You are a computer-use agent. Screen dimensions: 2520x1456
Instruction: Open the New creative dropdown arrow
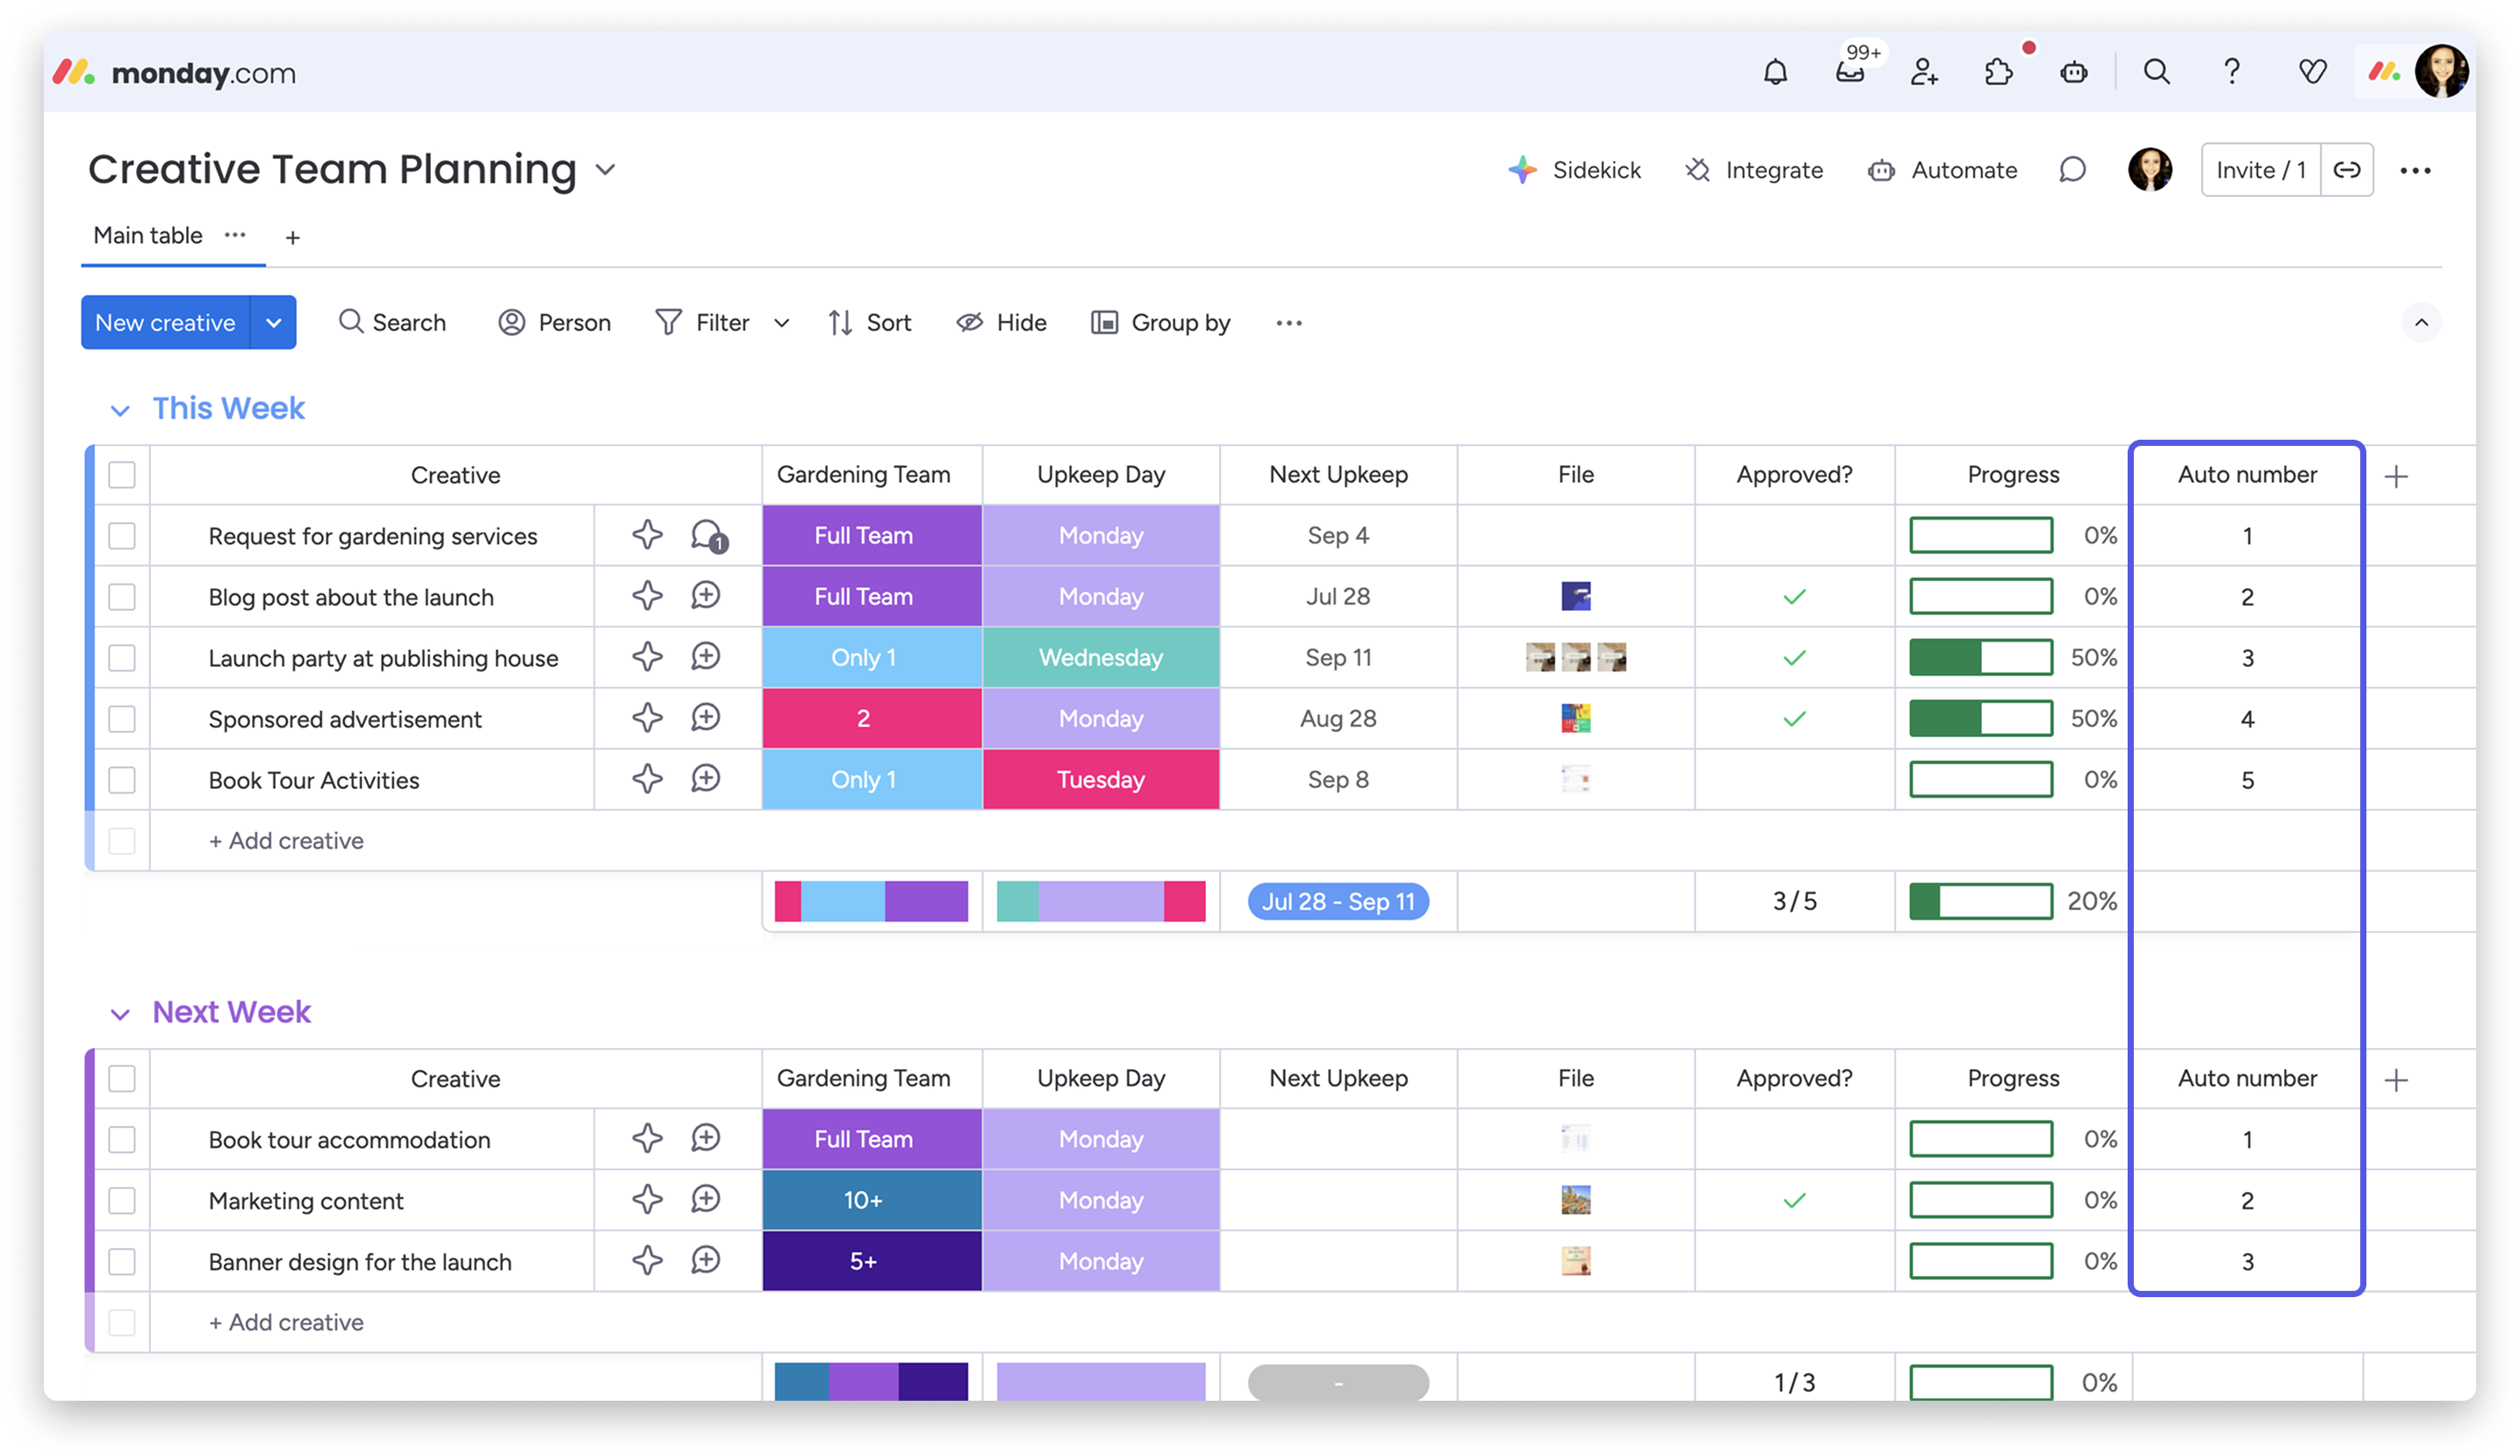point(273,323)
